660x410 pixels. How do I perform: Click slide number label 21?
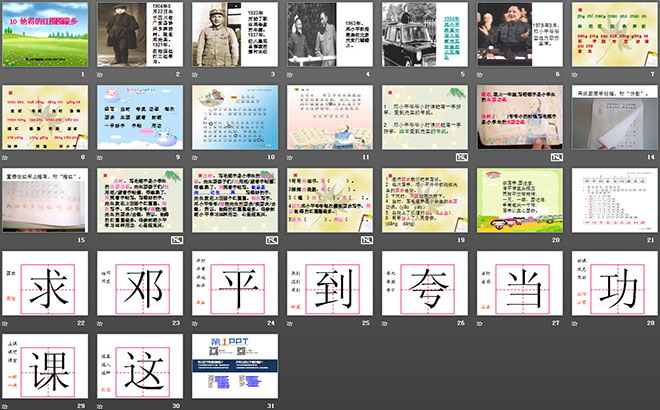coord(650,240)
